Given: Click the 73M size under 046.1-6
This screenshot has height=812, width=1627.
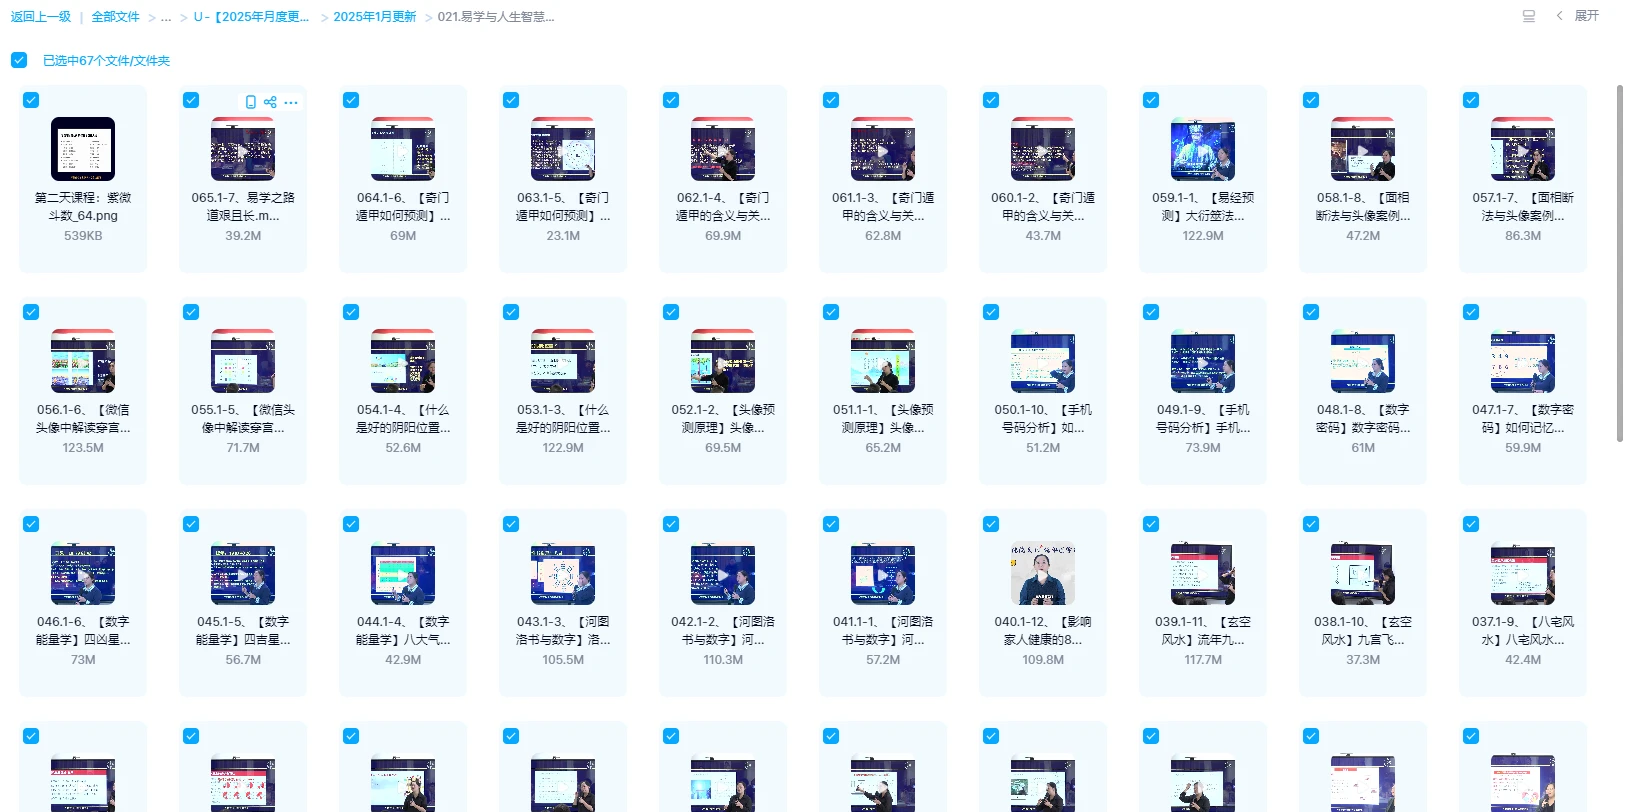Looking at the screenshot, I should coord(83,660).
